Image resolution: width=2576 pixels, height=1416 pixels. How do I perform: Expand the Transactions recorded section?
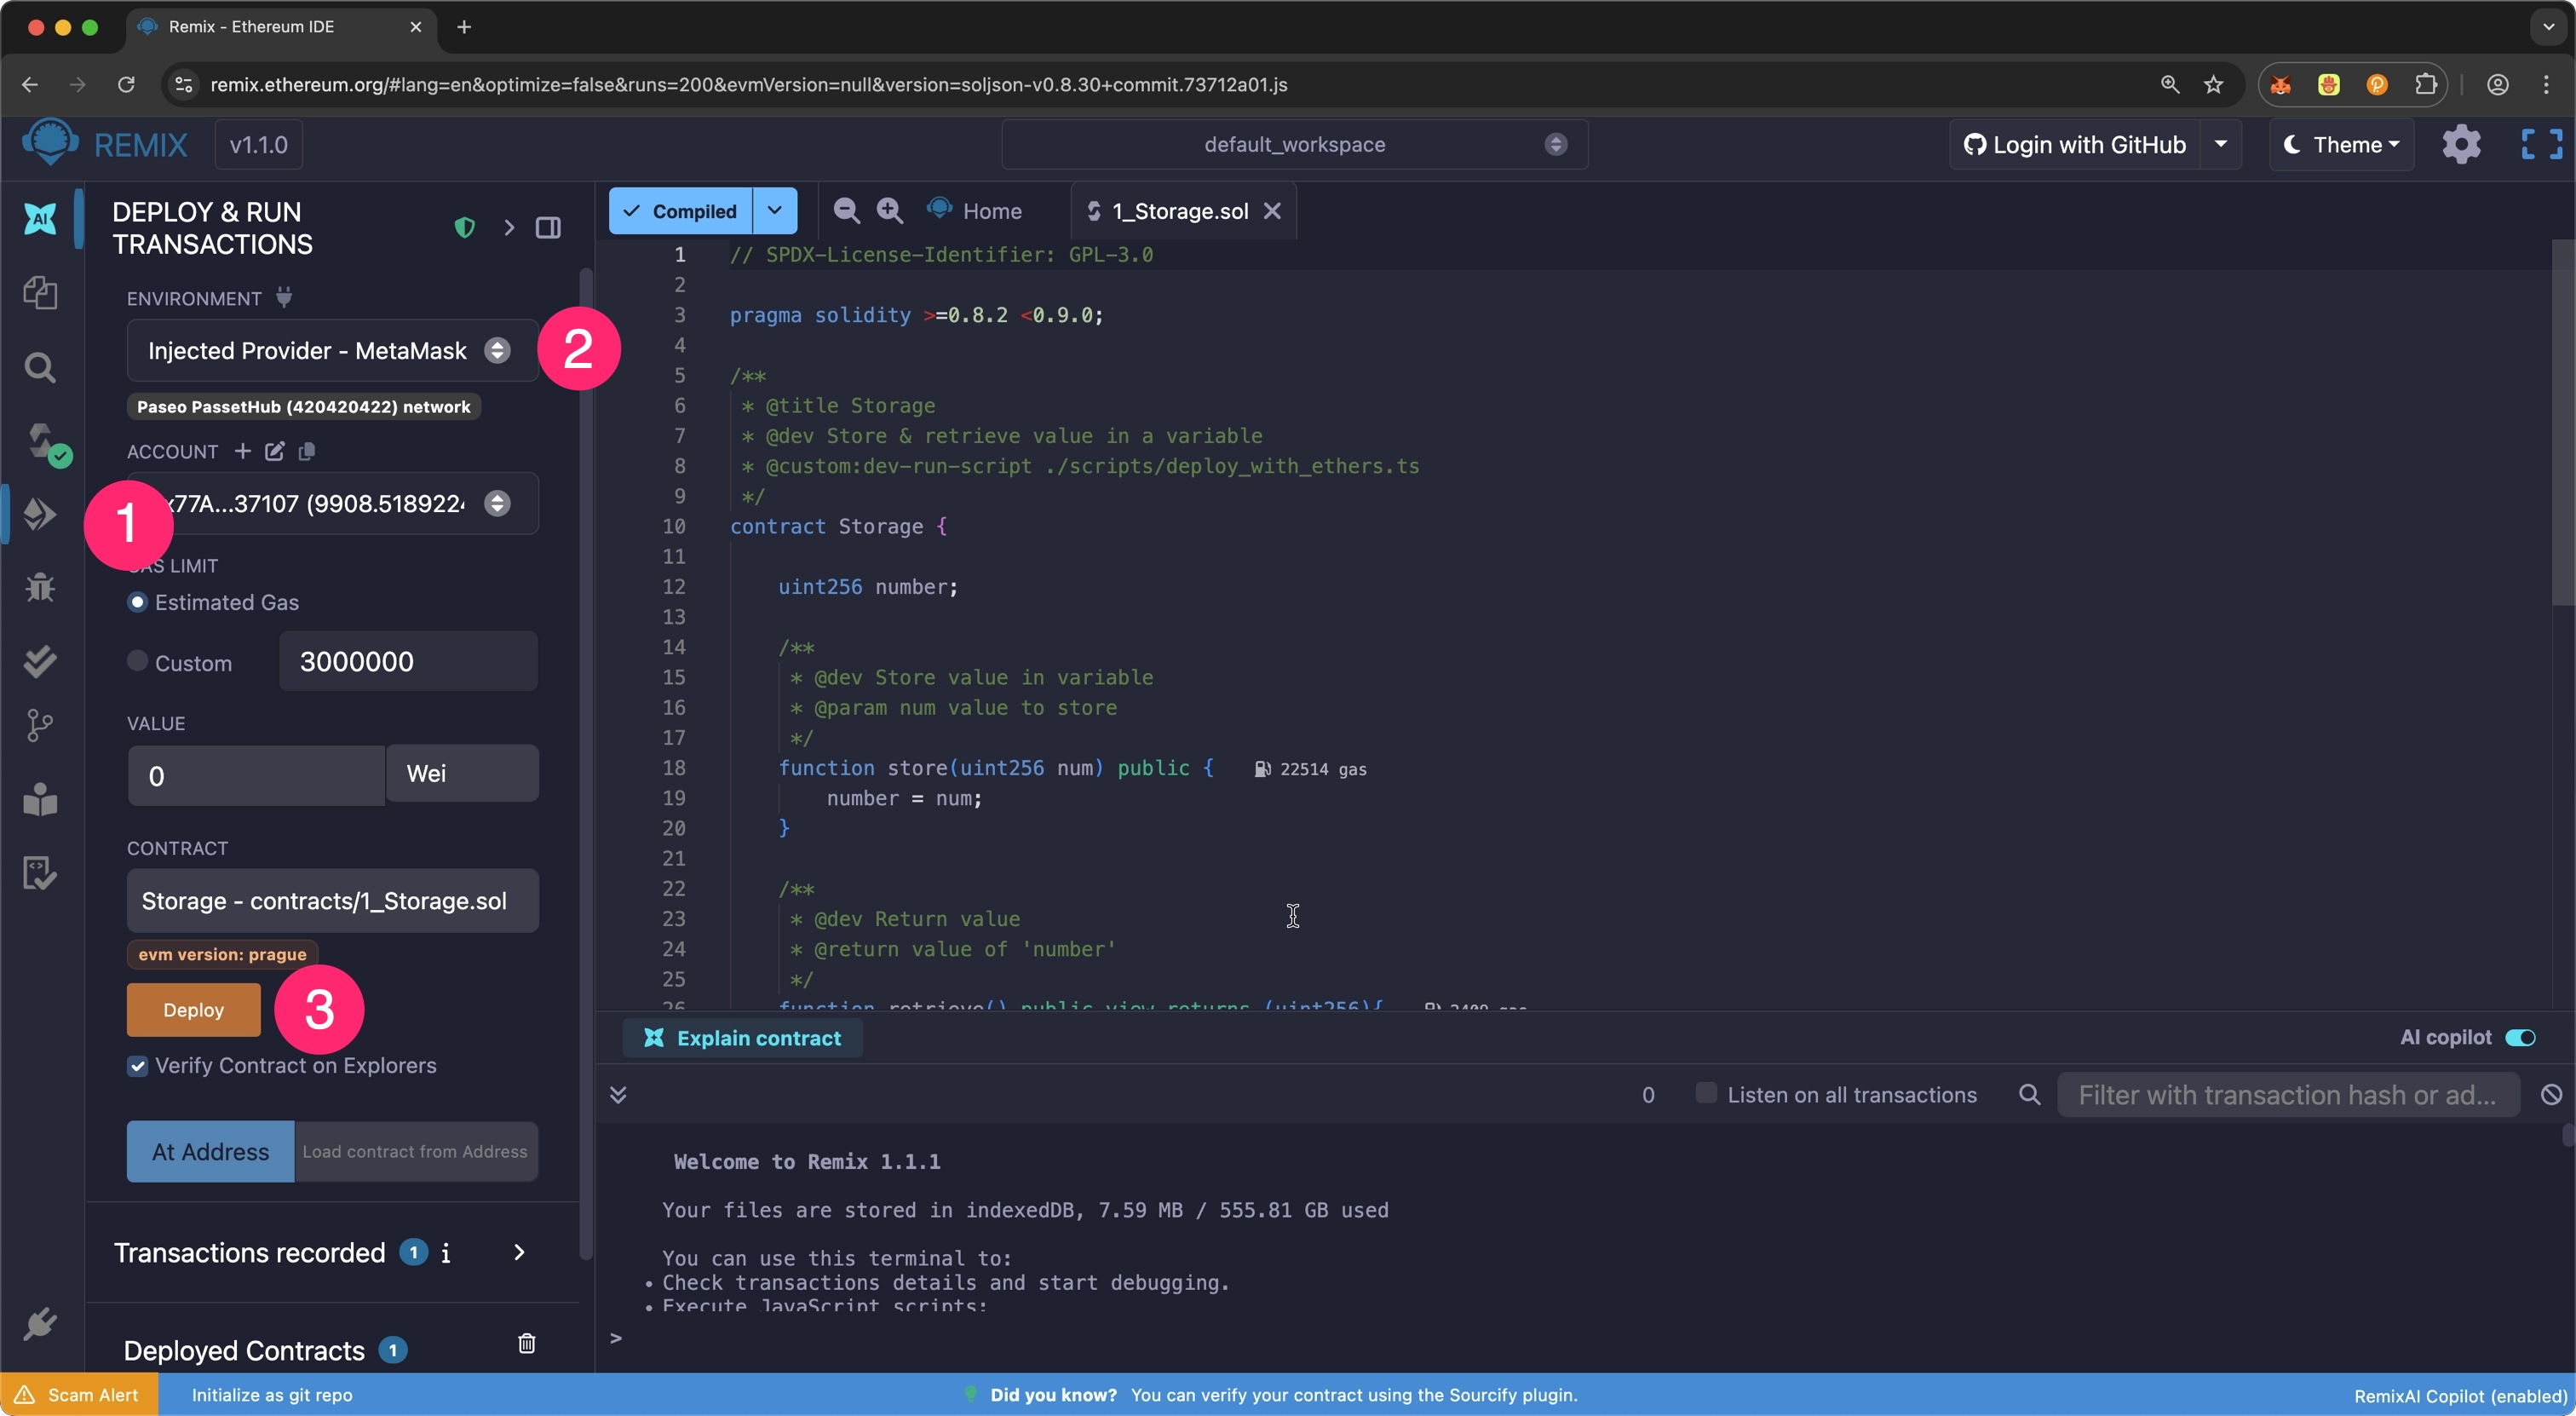point(519,1253)
